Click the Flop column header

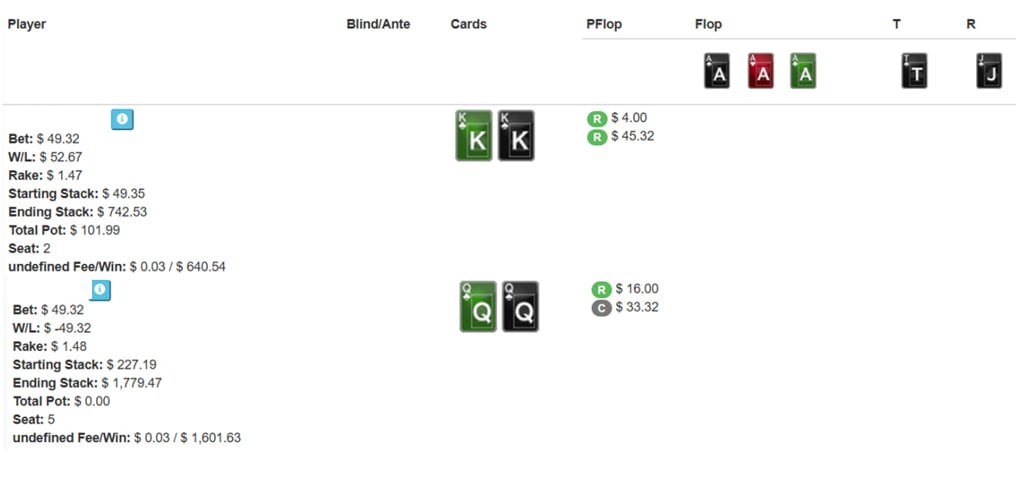click(708, 24)
